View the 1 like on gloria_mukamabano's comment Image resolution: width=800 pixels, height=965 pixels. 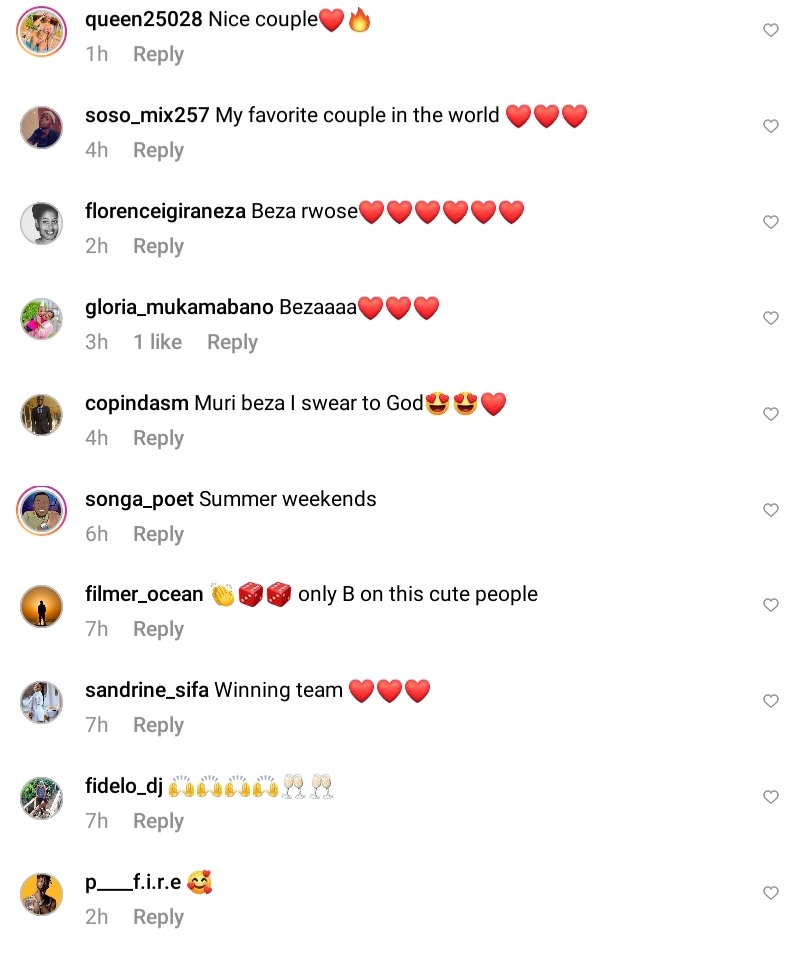pyautogui.click(x=158, y=342)
